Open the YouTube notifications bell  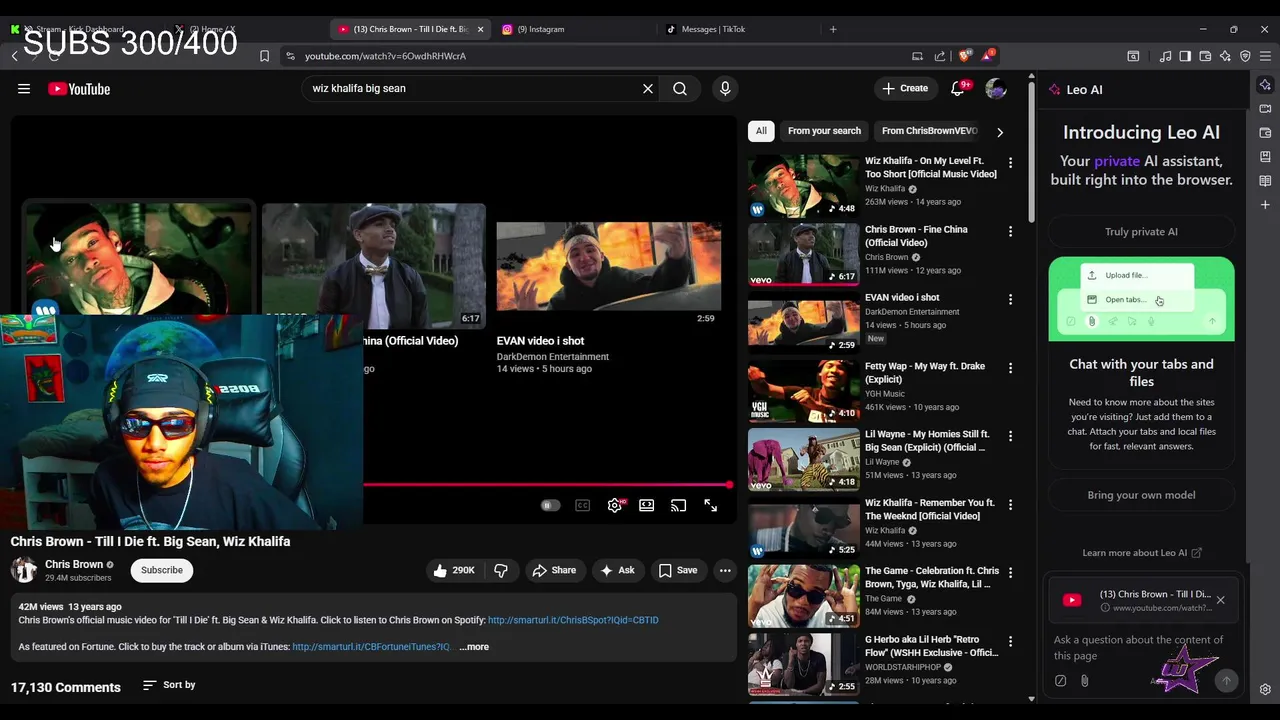[x=958, y=89]
